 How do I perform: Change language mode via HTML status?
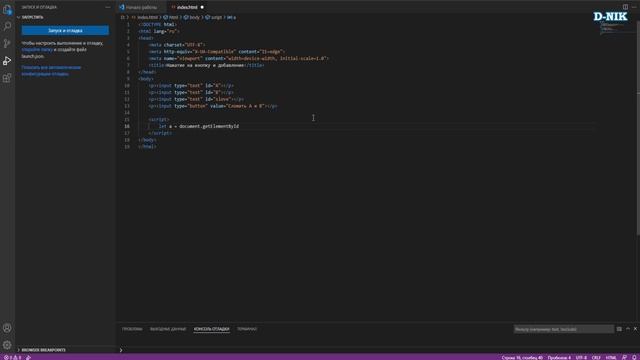coord(611,358)
